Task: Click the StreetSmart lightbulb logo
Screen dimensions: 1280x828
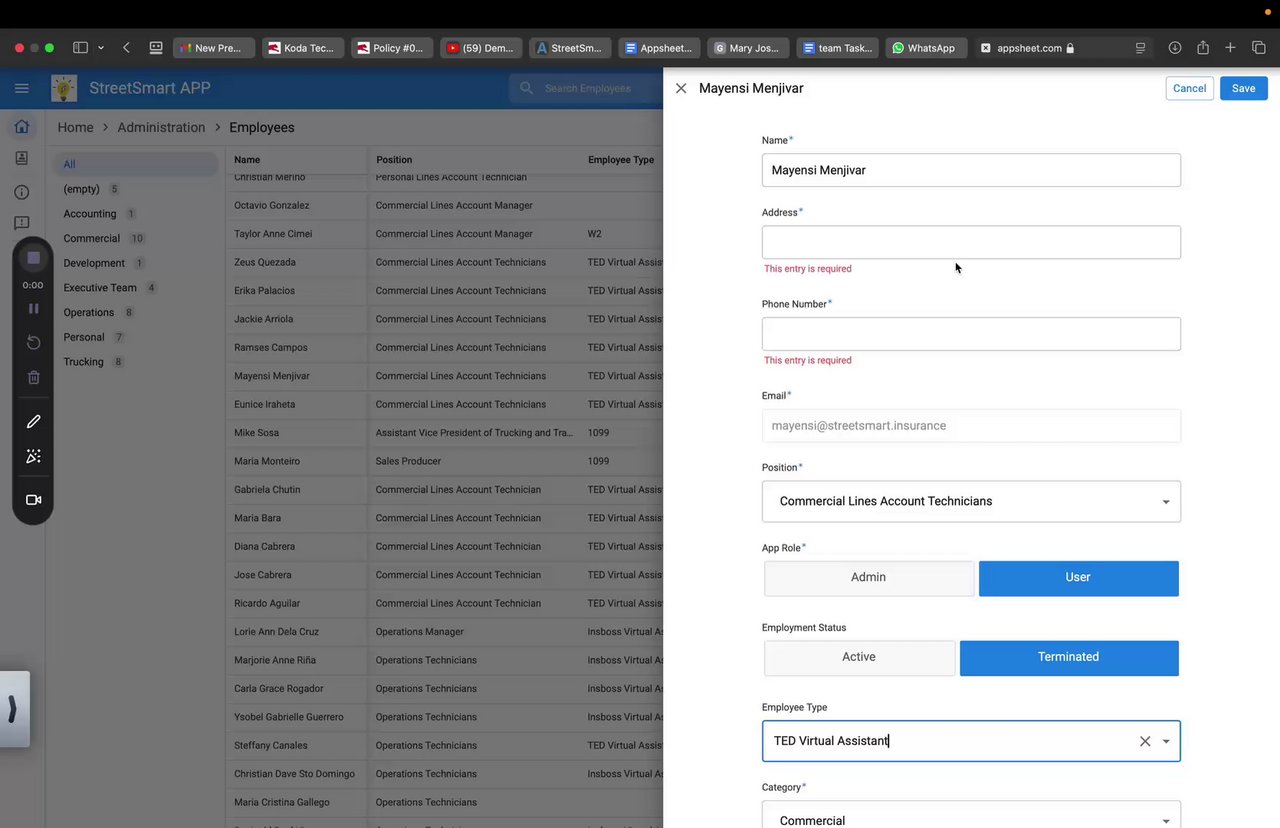Action: pos(64,88)
